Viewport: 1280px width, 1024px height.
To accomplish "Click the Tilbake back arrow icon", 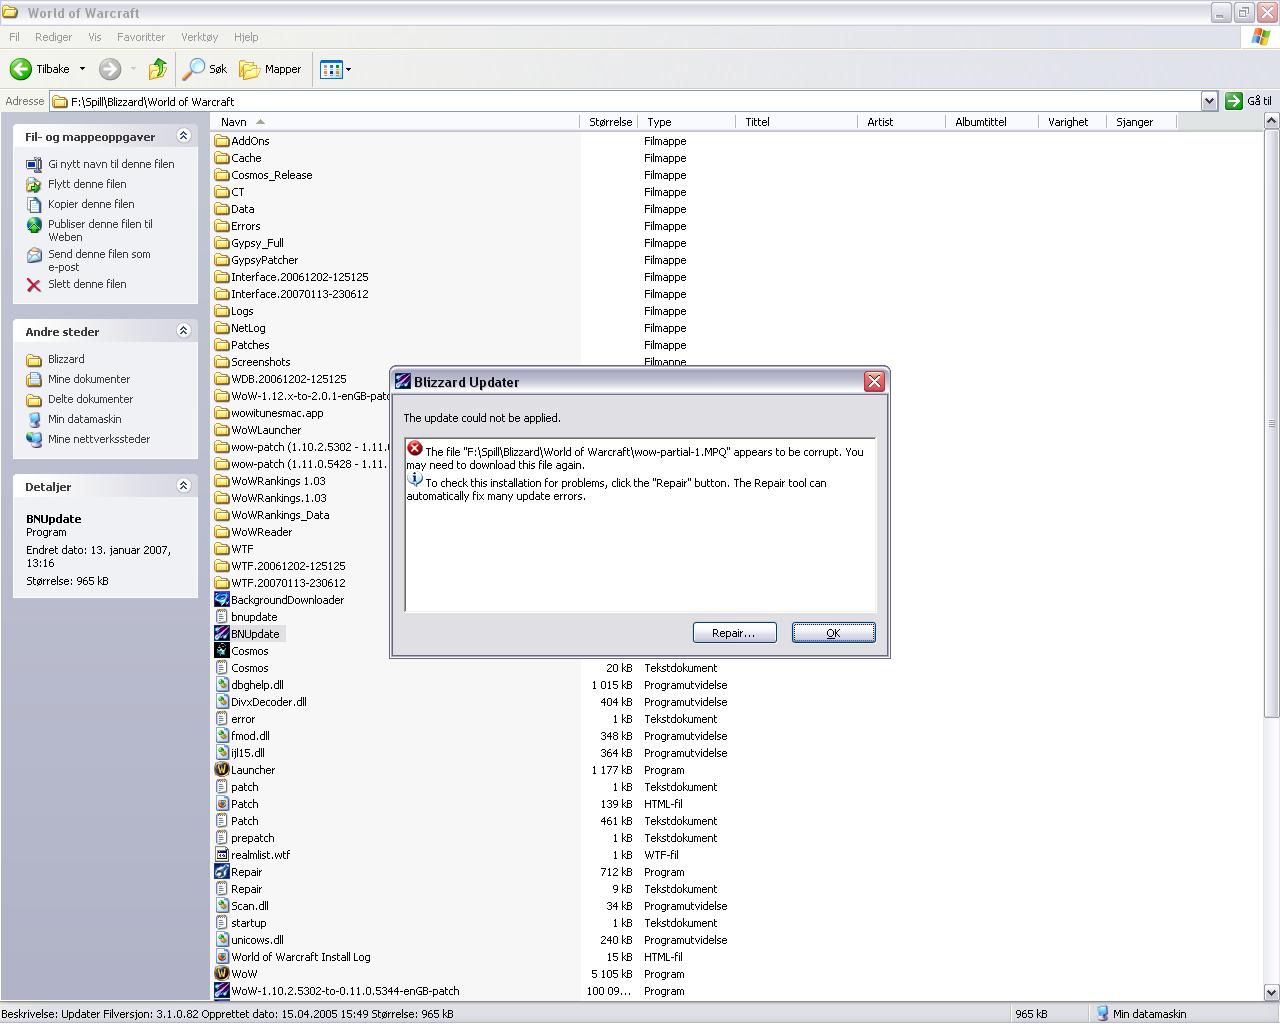I will pos(20,69).
